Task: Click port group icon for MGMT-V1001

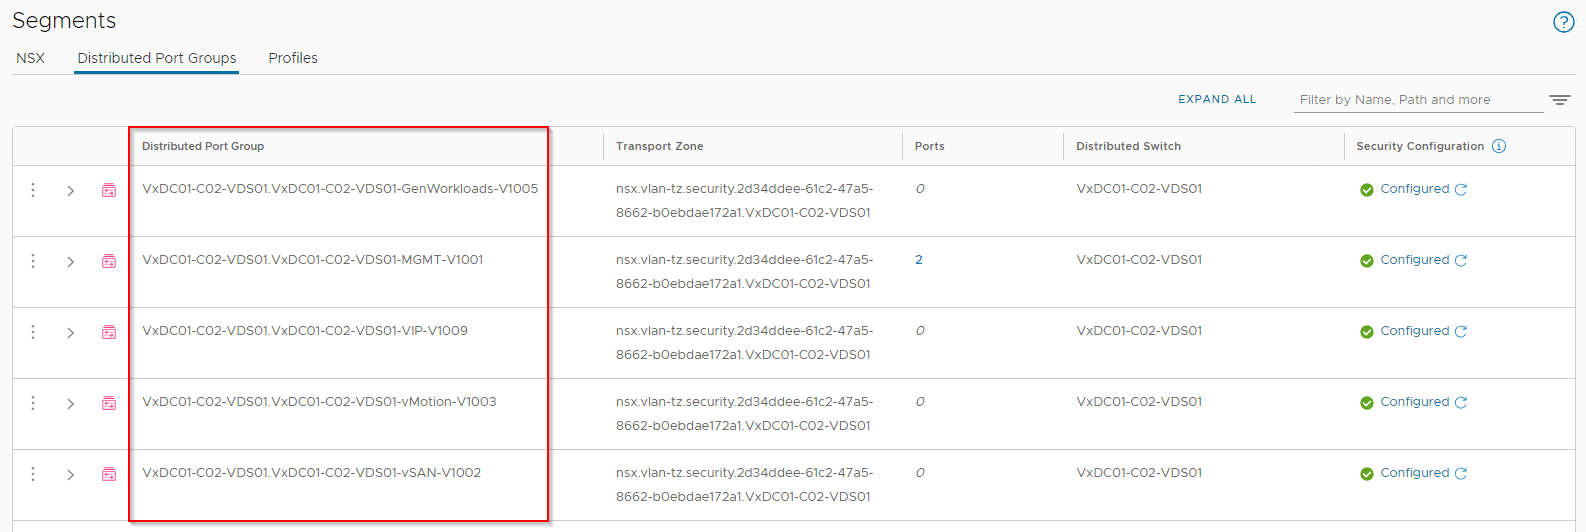Action: pos(109,261)
